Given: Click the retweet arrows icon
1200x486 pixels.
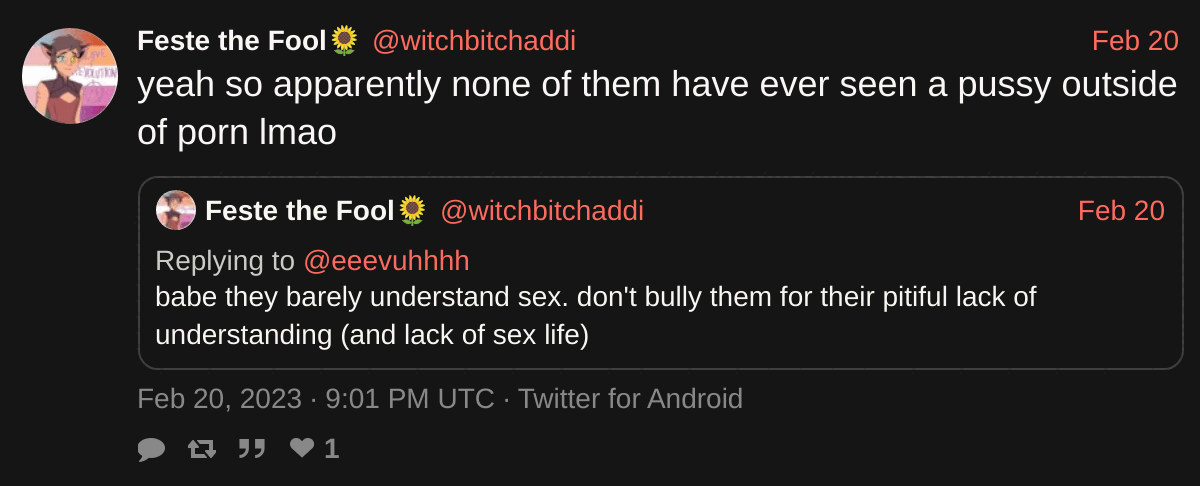Looking at the screenshot, I should point(202,450).
